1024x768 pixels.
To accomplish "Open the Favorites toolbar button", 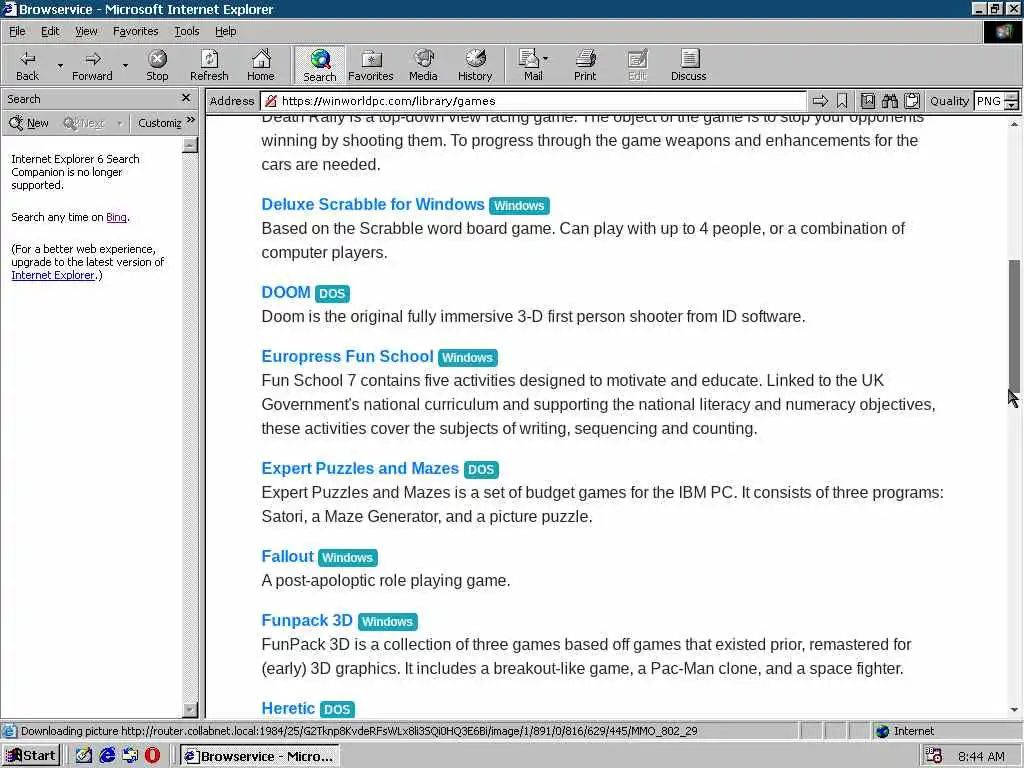I will pyautogui.click(x=371, y=65).
